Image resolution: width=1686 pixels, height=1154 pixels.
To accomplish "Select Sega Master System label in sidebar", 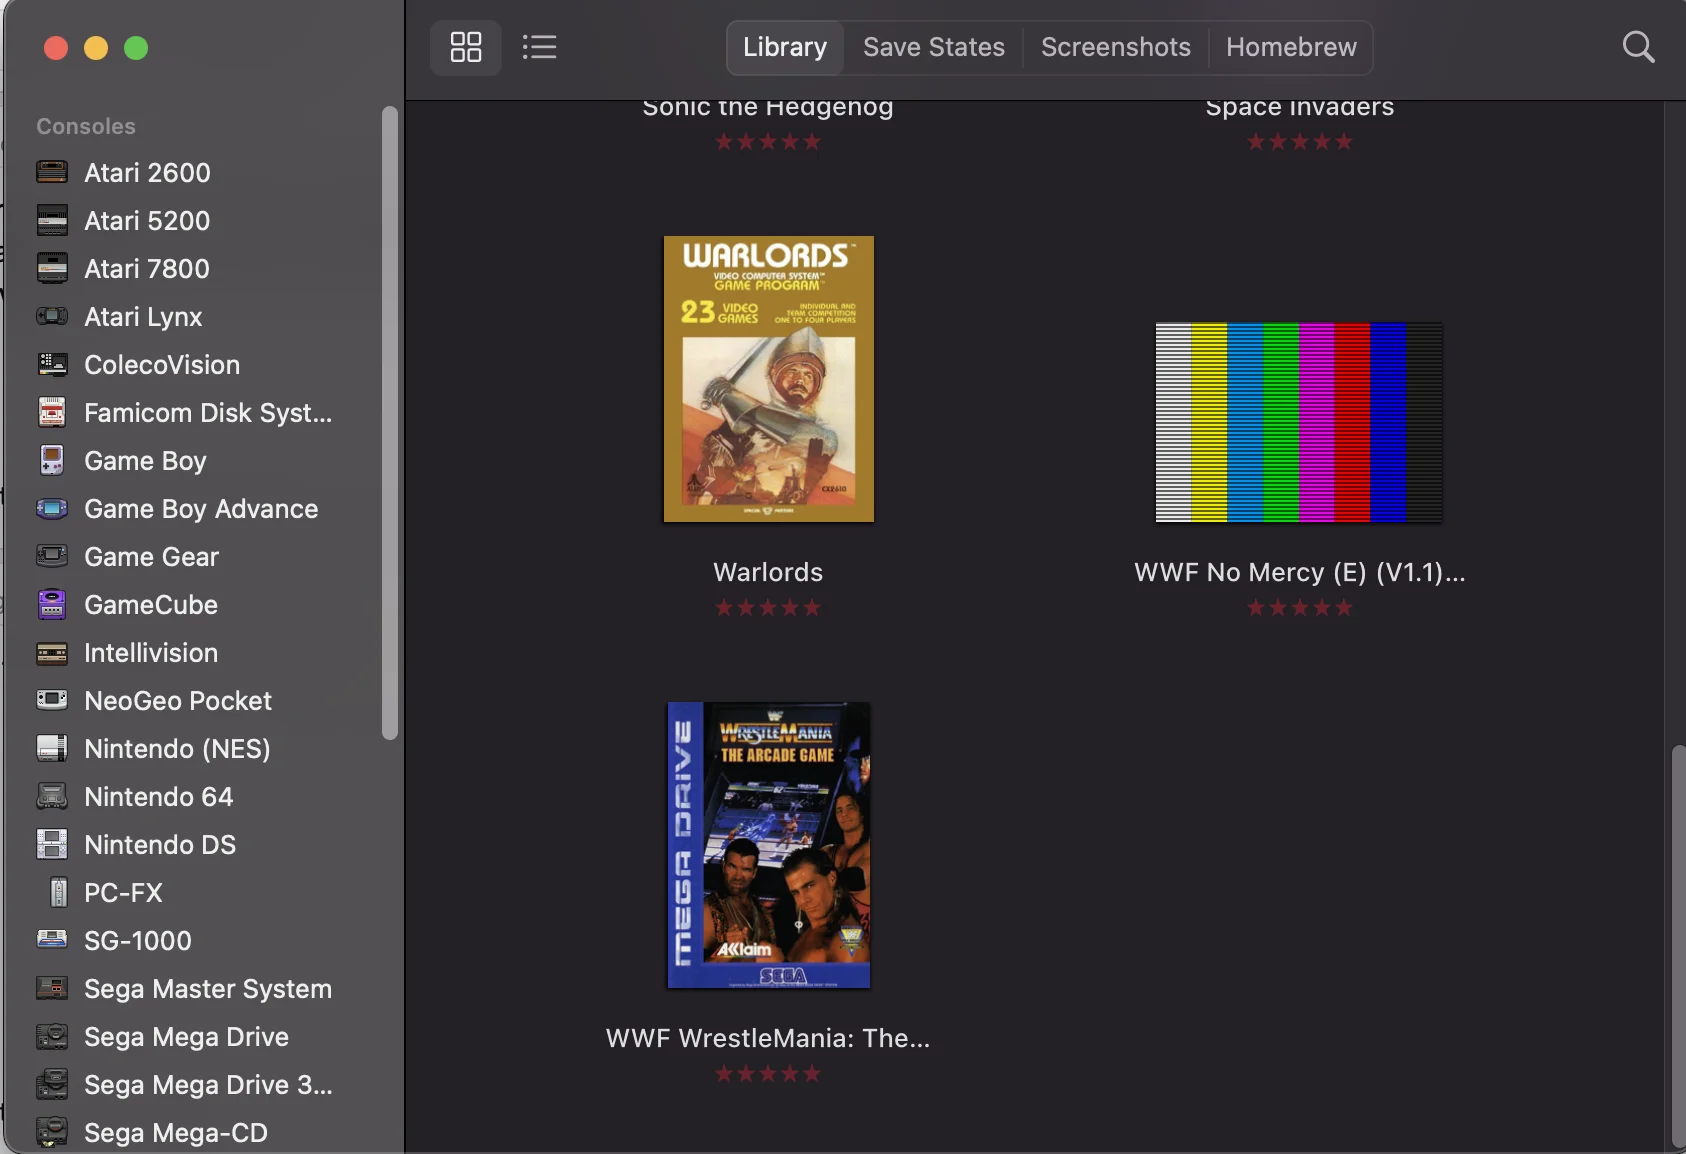I will click(208, 989).
